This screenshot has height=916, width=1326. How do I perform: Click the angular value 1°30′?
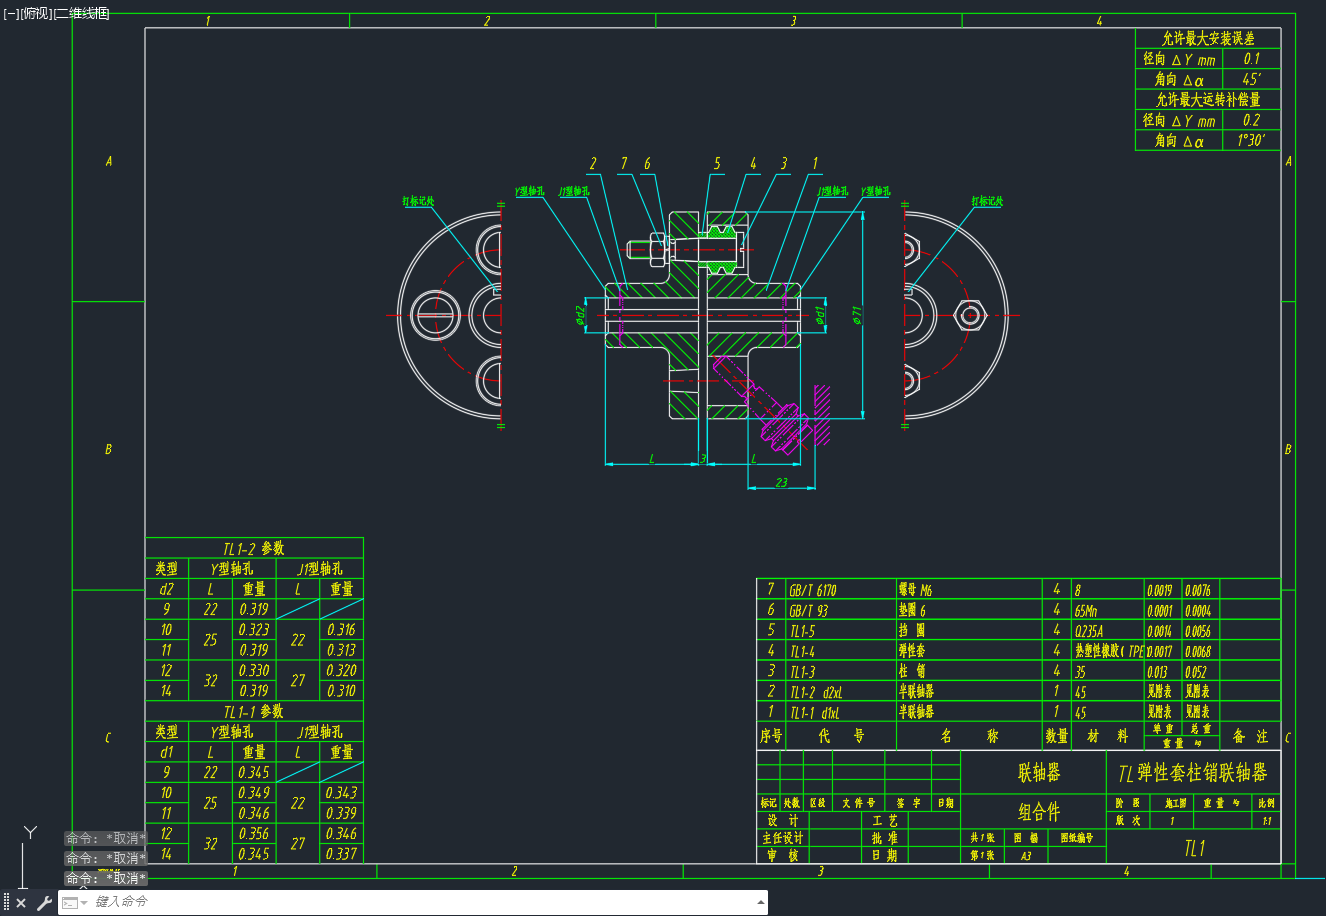pos(1250,141)
